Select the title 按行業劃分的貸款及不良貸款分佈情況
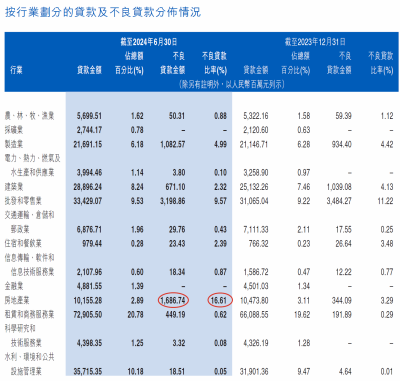400x381 pixels. point(103,12)
